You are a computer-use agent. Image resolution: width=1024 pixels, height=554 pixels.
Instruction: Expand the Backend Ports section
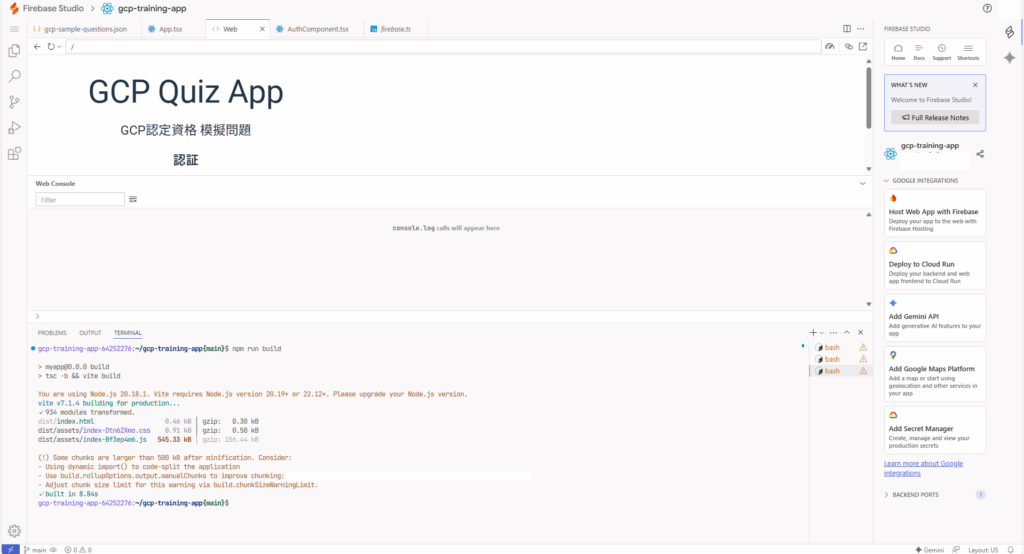(886, 495)
